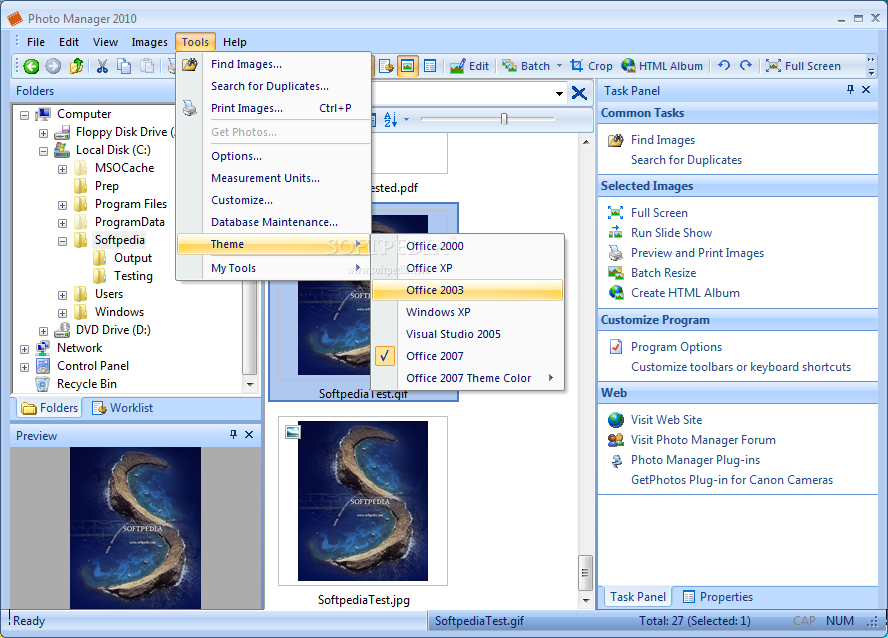This screenshot has width=888, height=638.
Task: Pin the Preview panel with pushpin icon
Action: [233, 434]
